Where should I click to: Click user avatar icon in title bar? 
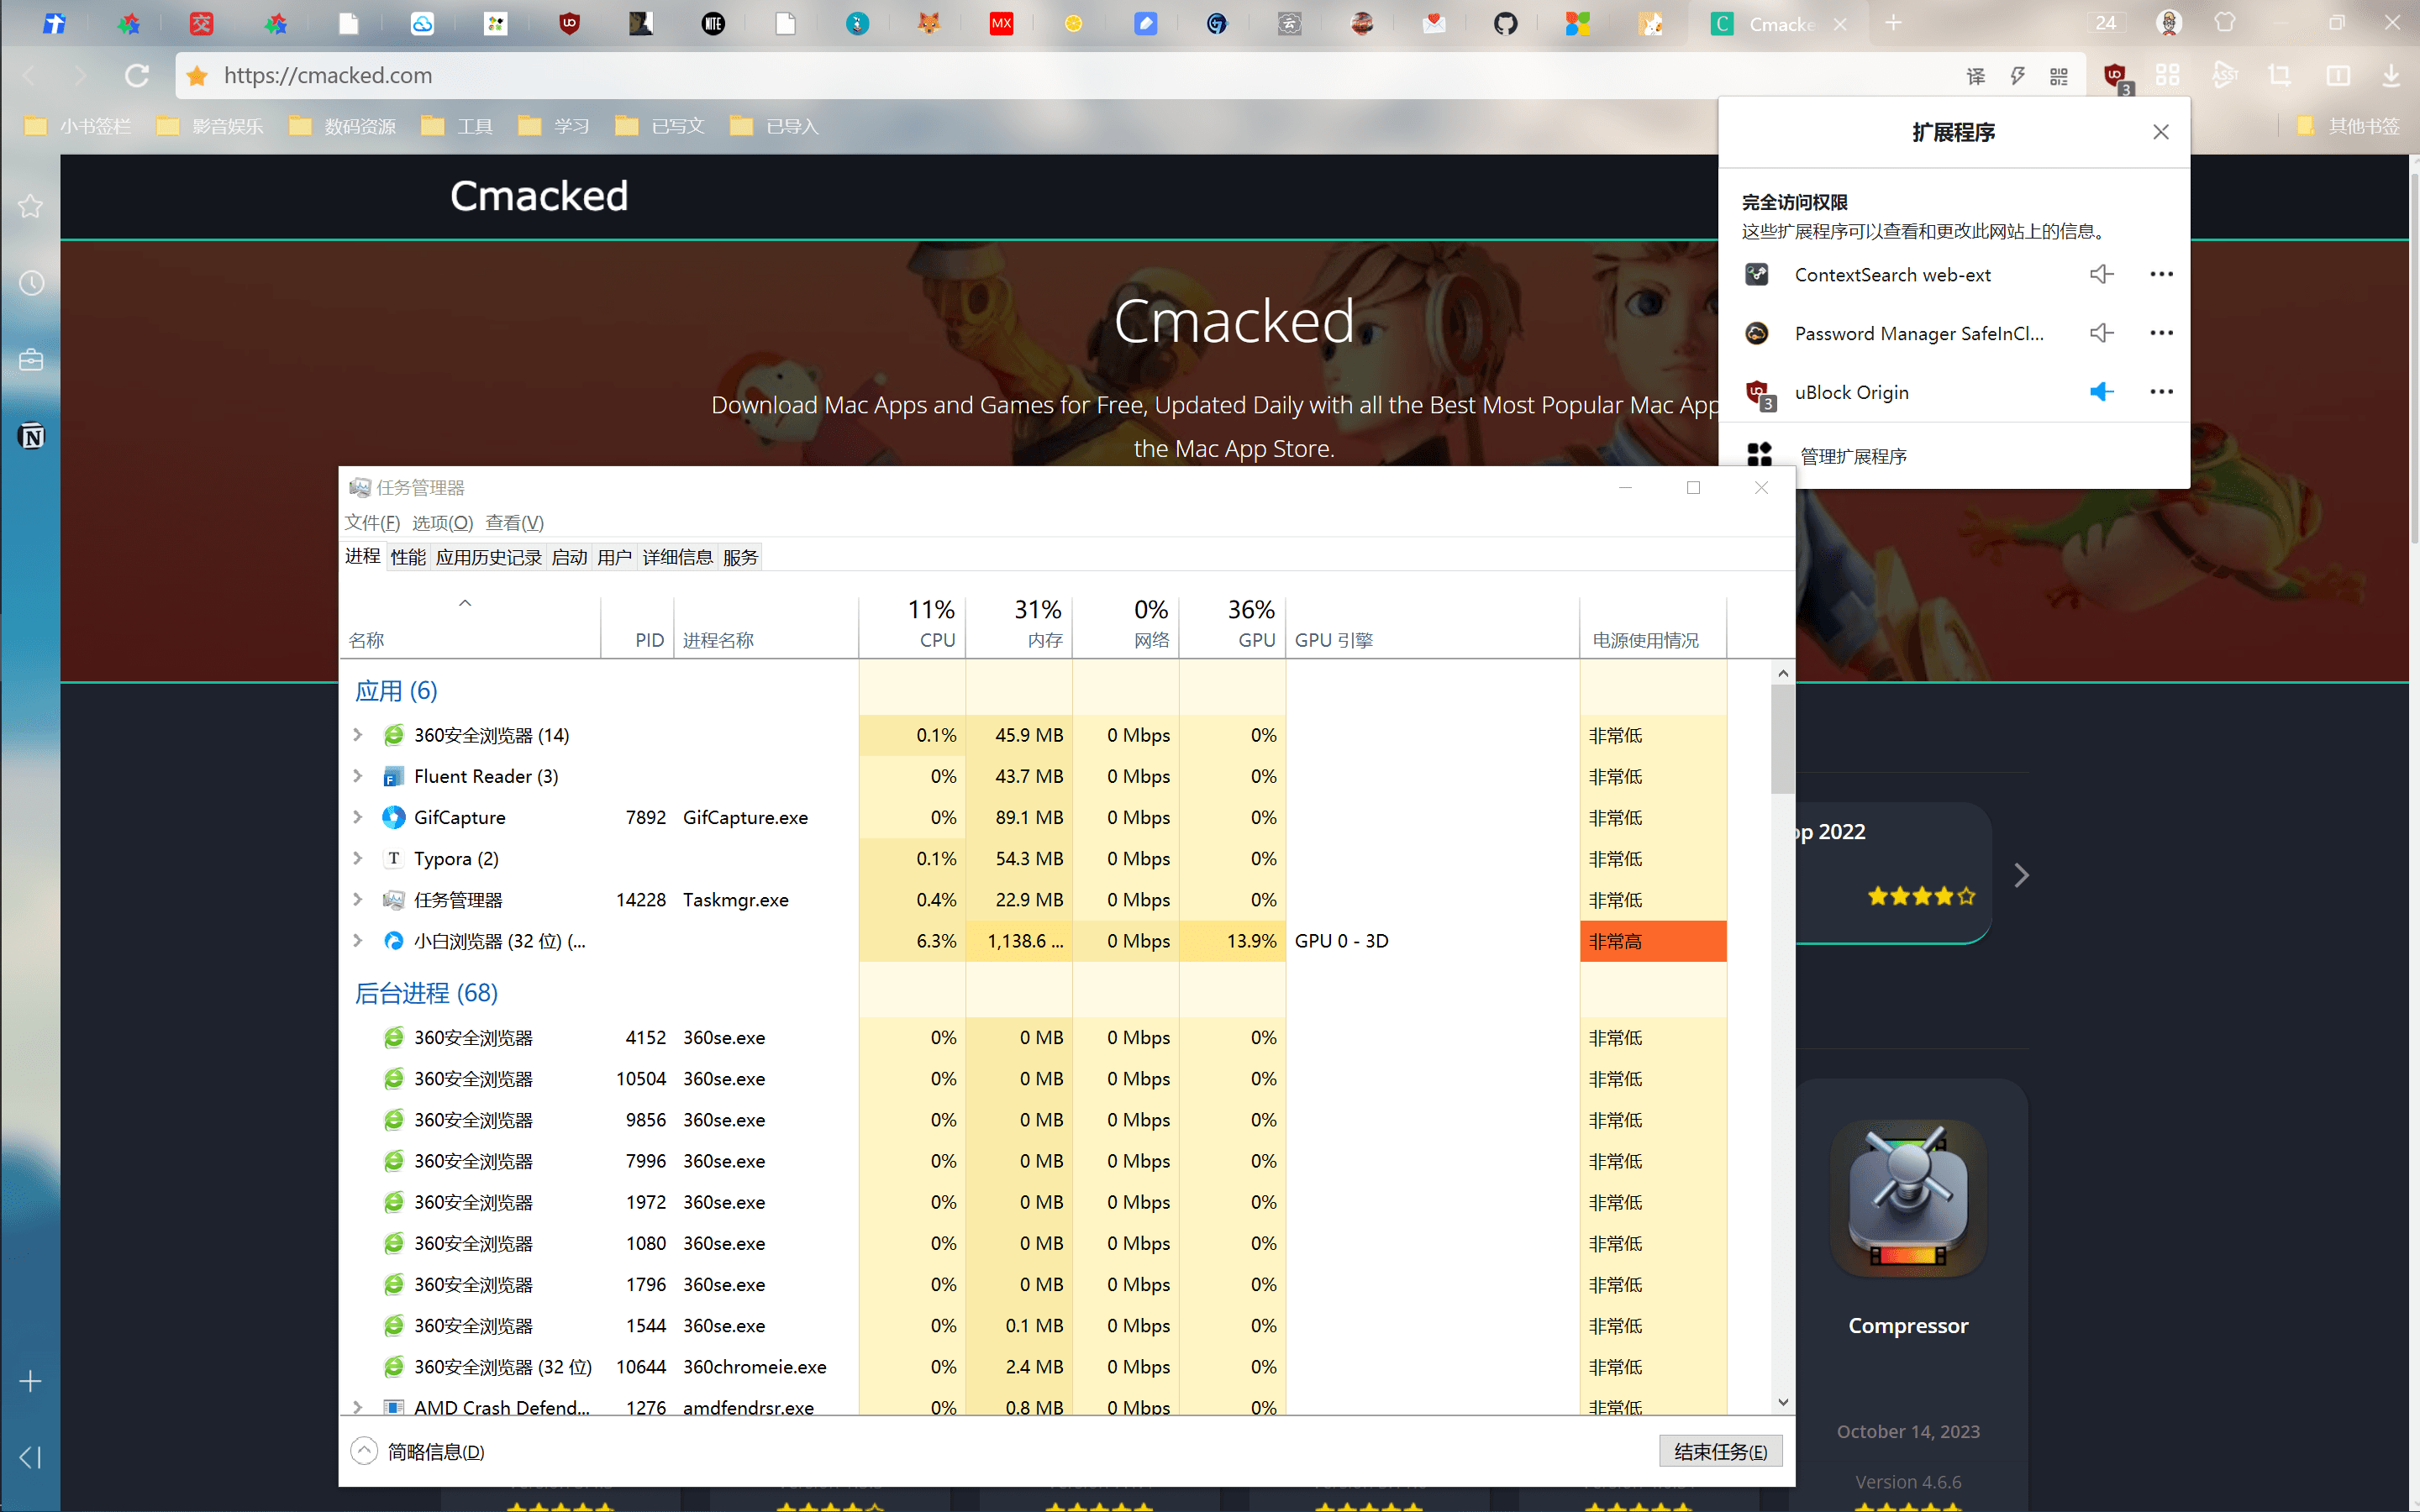[2168, 23]
